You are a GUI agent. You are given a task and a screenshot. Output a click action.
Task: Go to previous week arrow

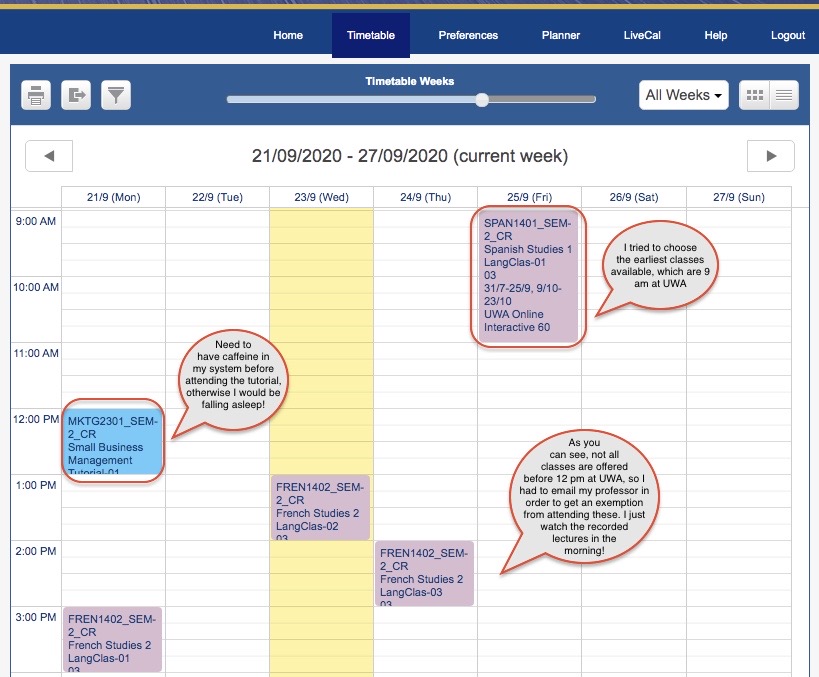[48, 156]
